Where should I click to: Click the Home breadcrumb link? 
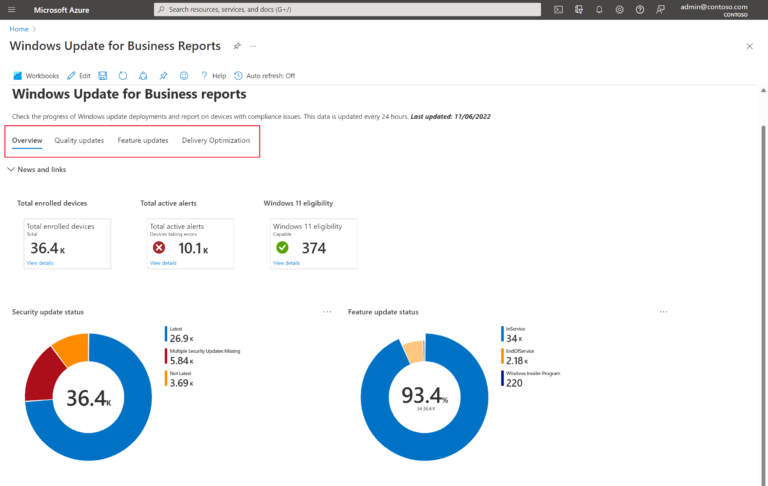point(19,29)
